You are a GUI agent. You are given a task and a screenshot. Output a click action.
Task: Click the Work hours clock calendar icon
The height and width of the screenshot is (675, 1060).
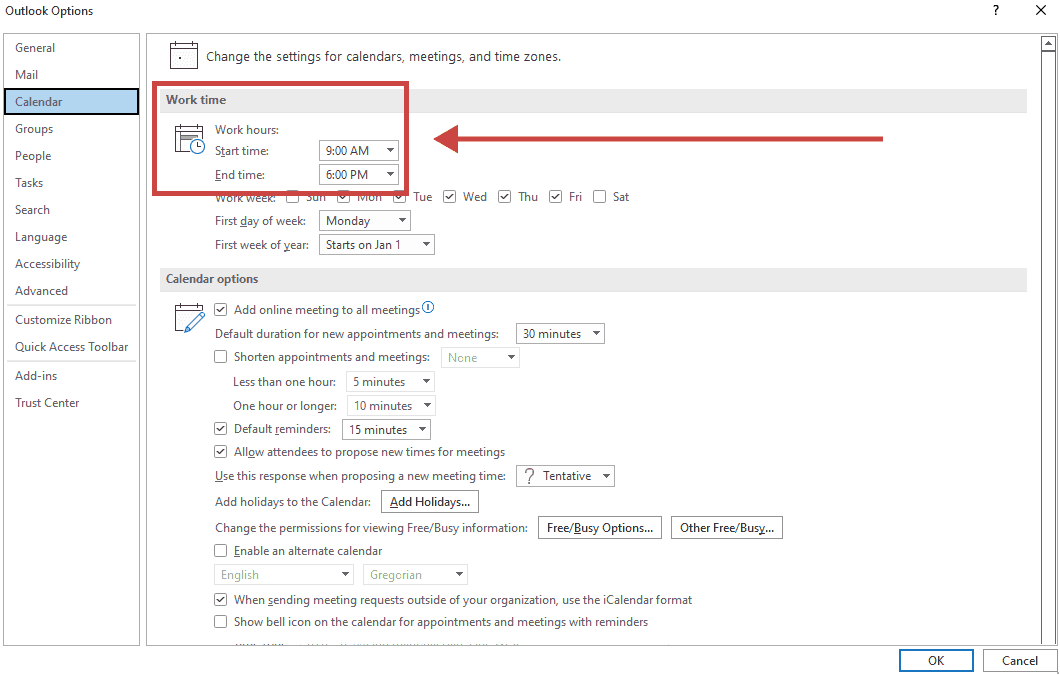coord(189,139)
